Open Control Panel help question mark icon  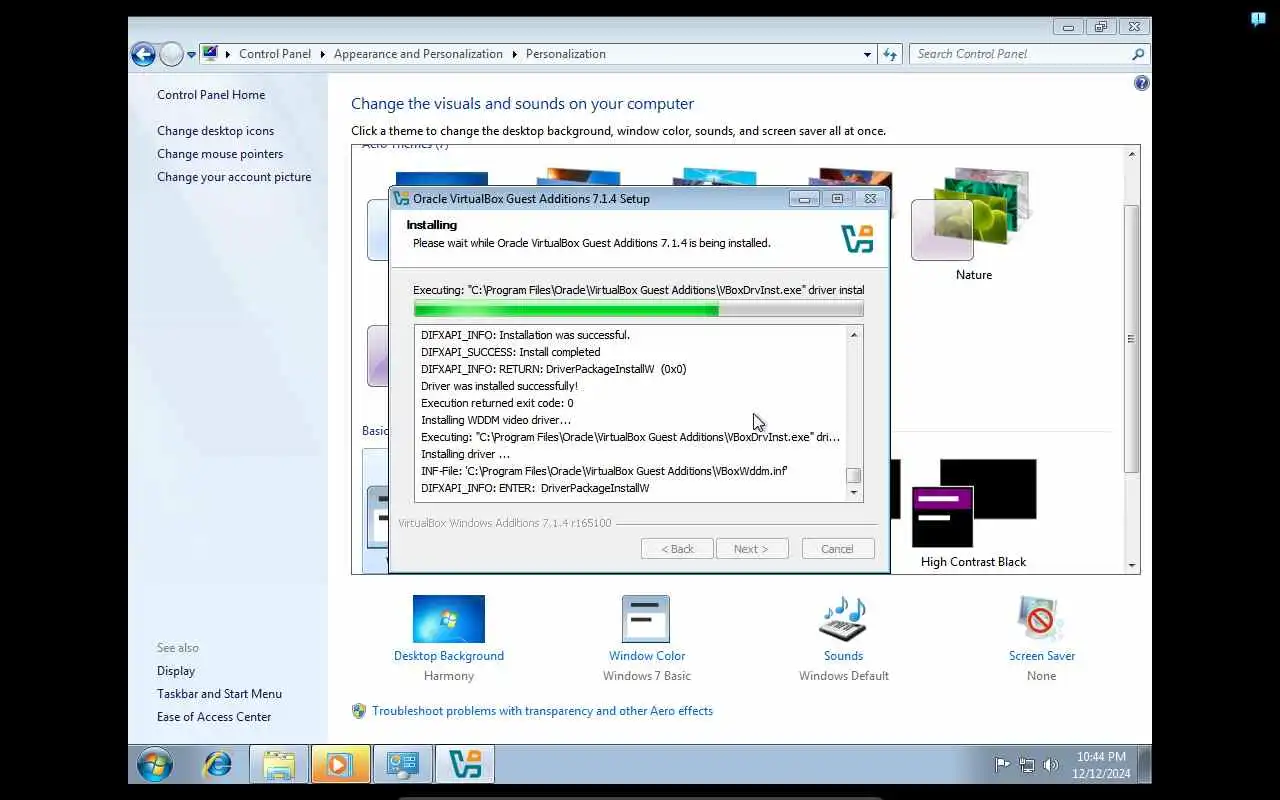pyautogui.click(x=1141, y=83)
